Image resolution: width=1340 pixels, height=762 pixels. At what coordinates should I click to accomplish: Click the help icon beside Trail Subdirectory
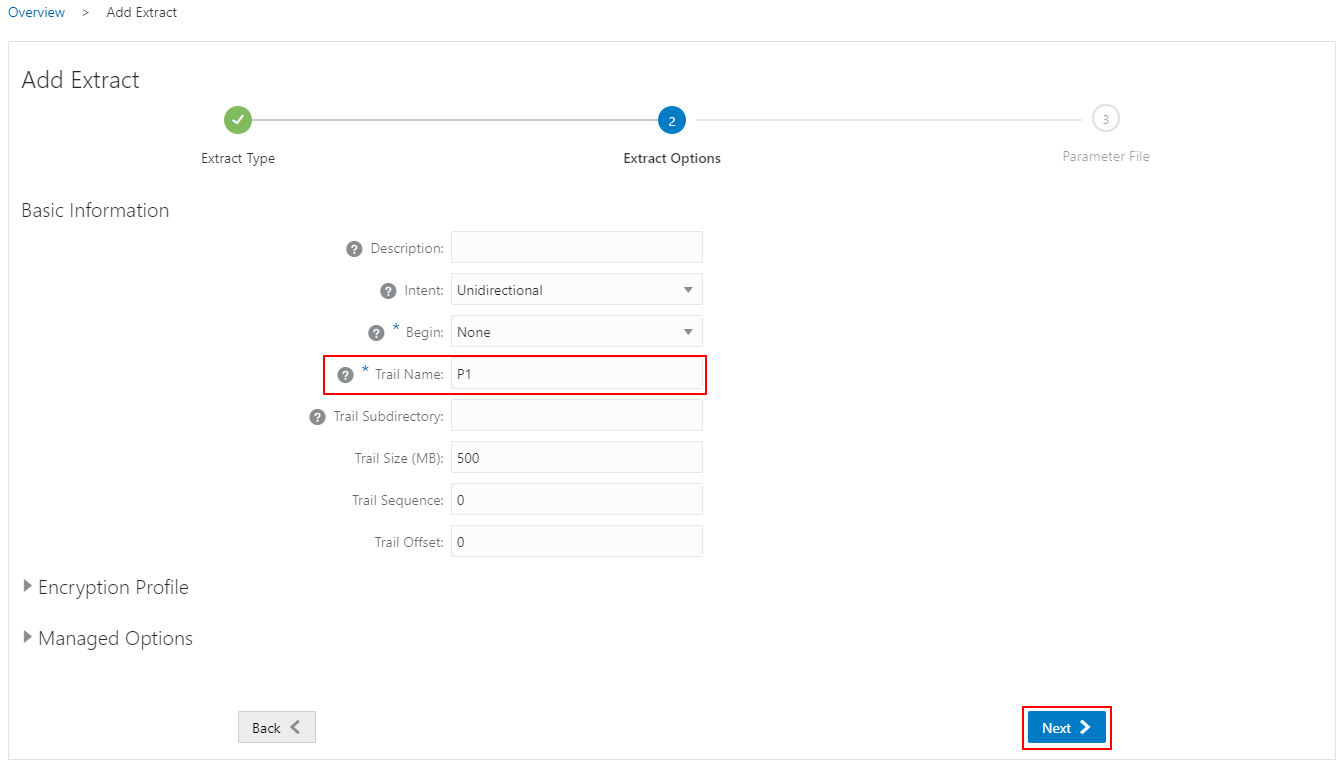(318, 417)
